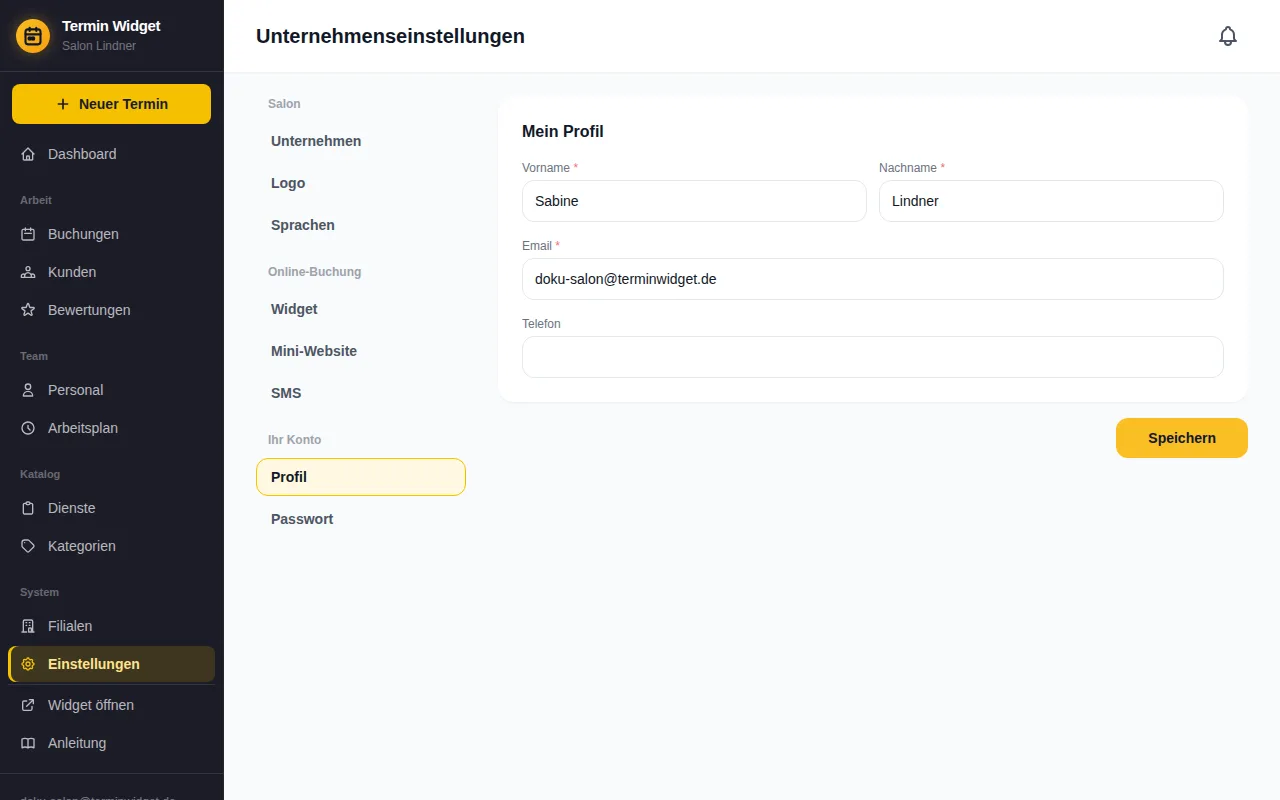Open the Widget settings section
Image resolution: width=1280 pixels, height=800 pixels.
[361, 309]
